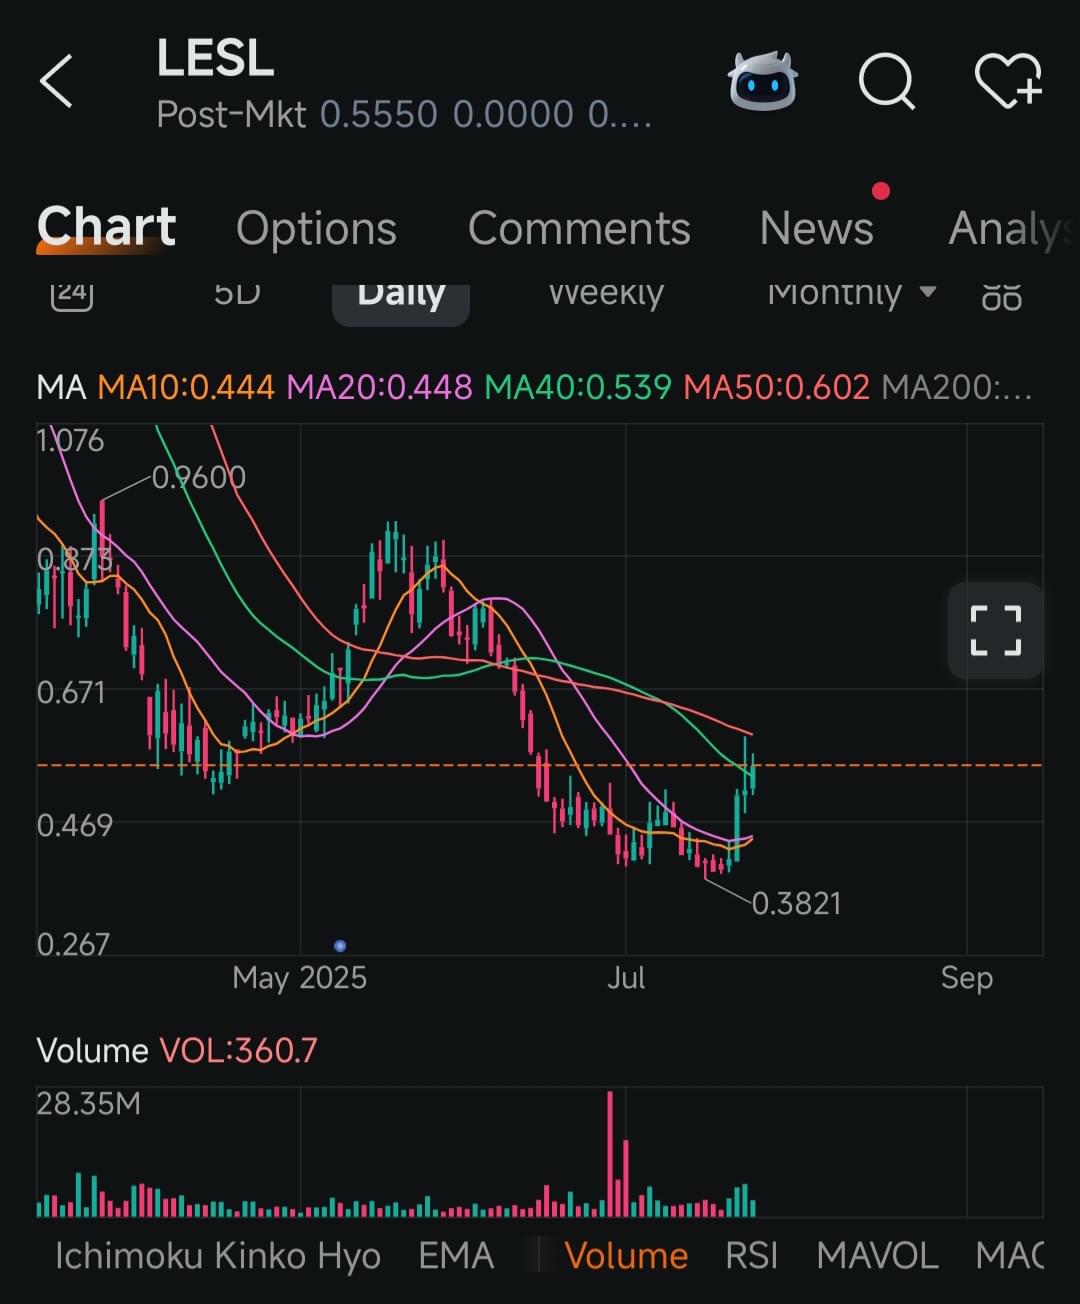Open the chart layout grid icon
Viewport: 1080px width, 1304px height.
(x=1001, y=295)
